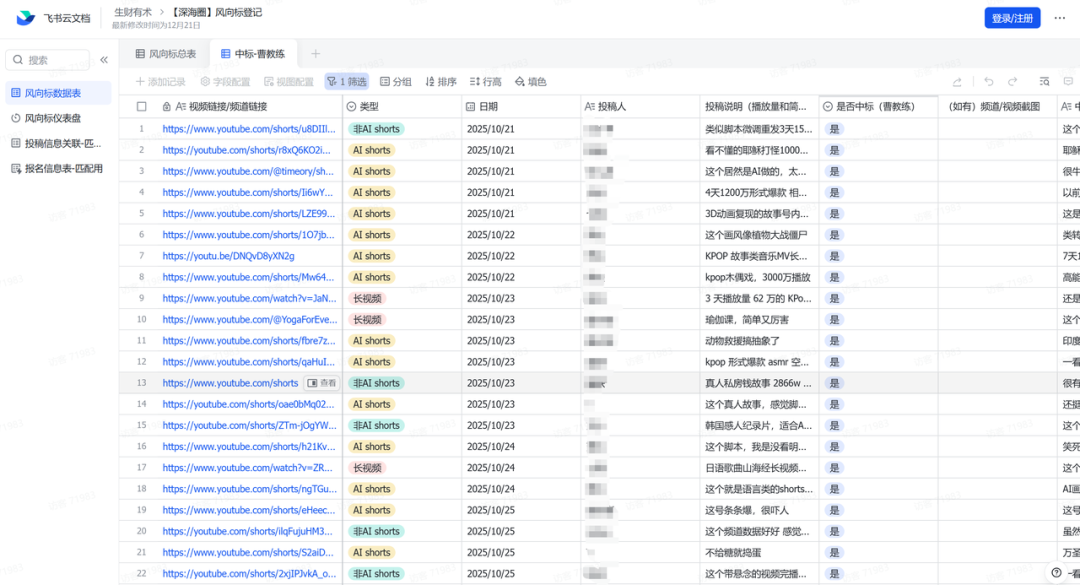Viewport: 1080px width, 585px height.
Task: Click the redo arrow icon
Action: (x=1012, y=81)
